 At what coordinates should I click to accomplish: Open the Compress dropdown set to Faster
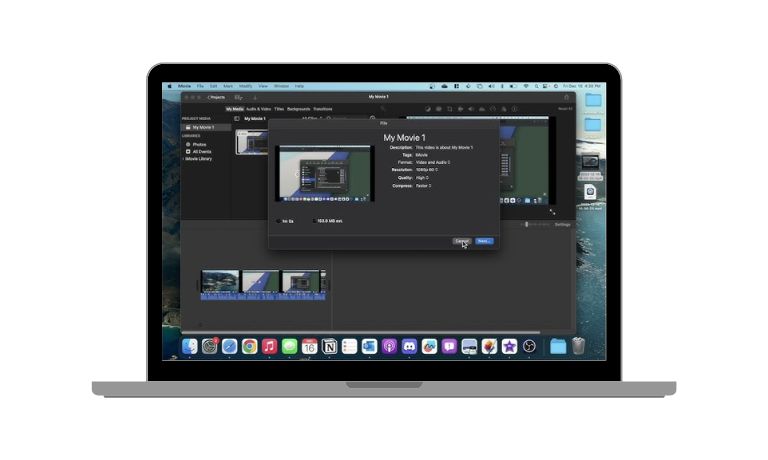point(425,186)
